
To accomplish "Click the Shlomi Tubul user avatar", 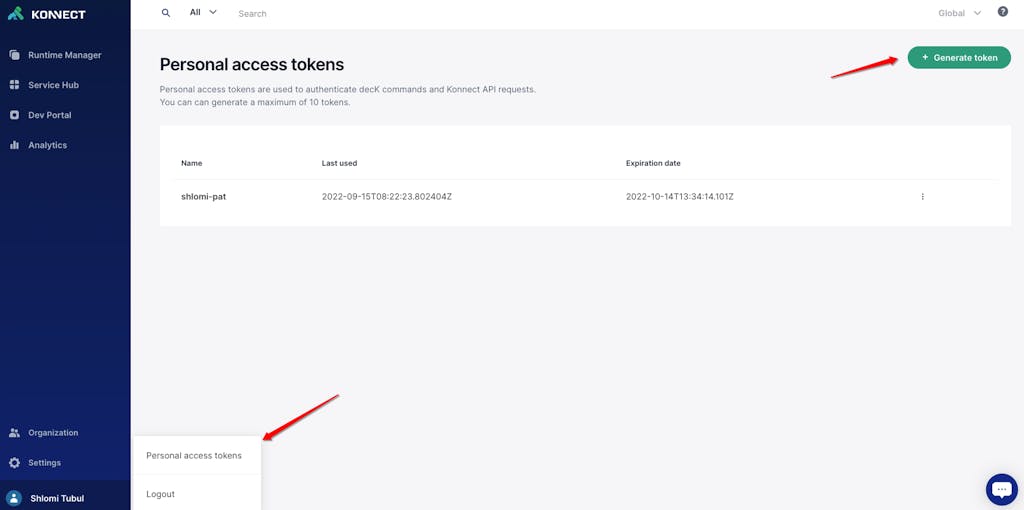I will pyautogui.click(x=14, y=498).
